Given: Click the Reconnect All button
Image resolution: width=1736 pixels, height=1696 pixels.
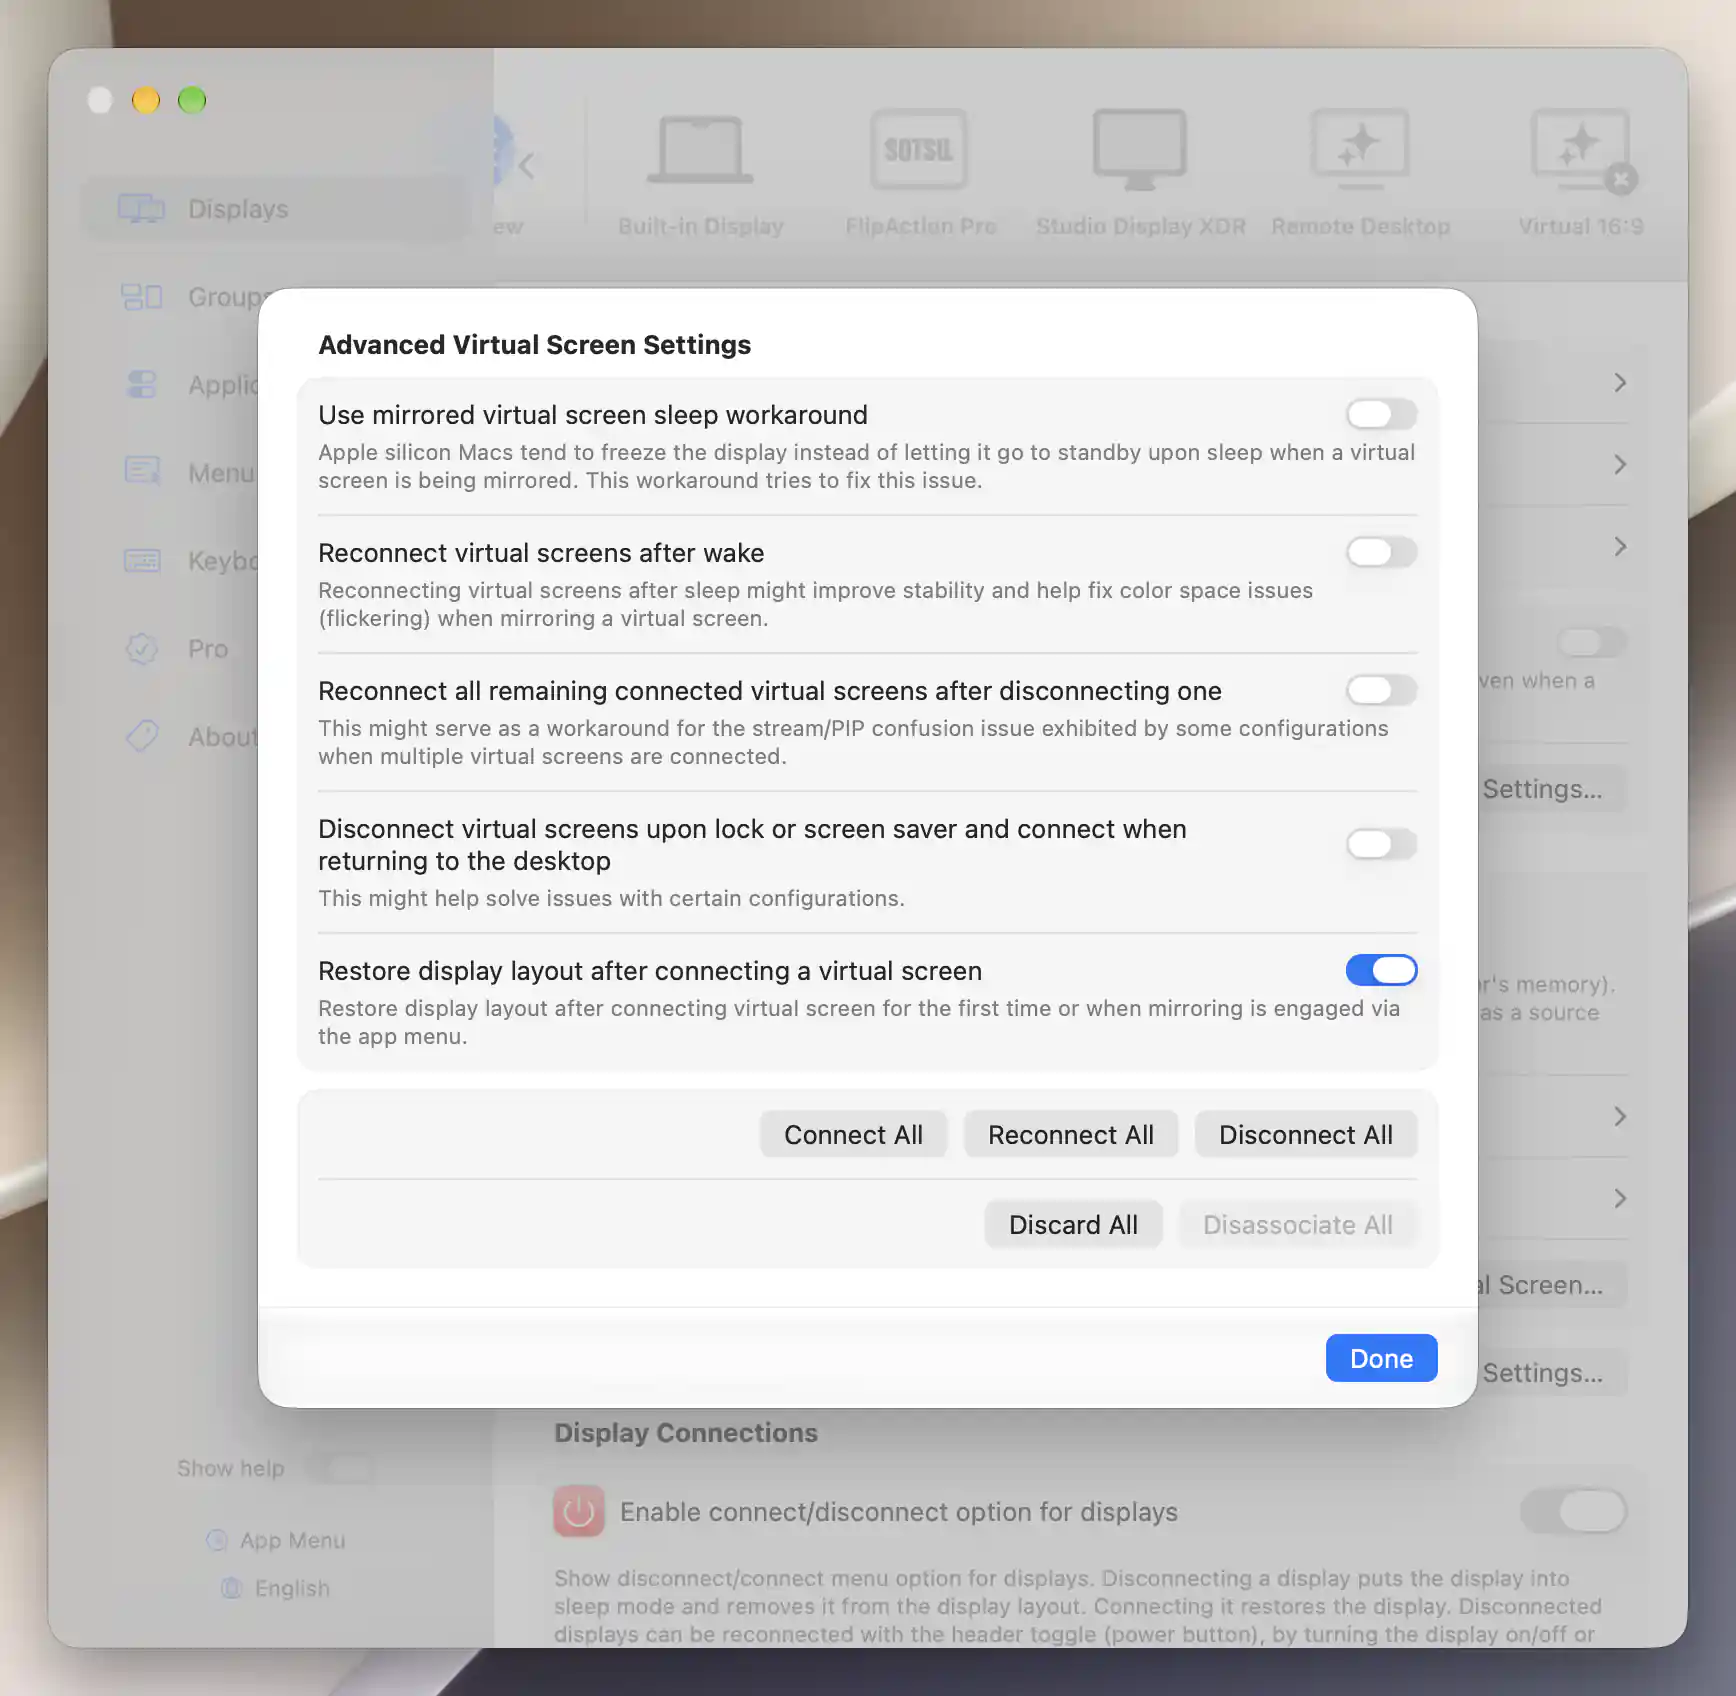Looking at the screenshot, I should click(1070, 1134).
